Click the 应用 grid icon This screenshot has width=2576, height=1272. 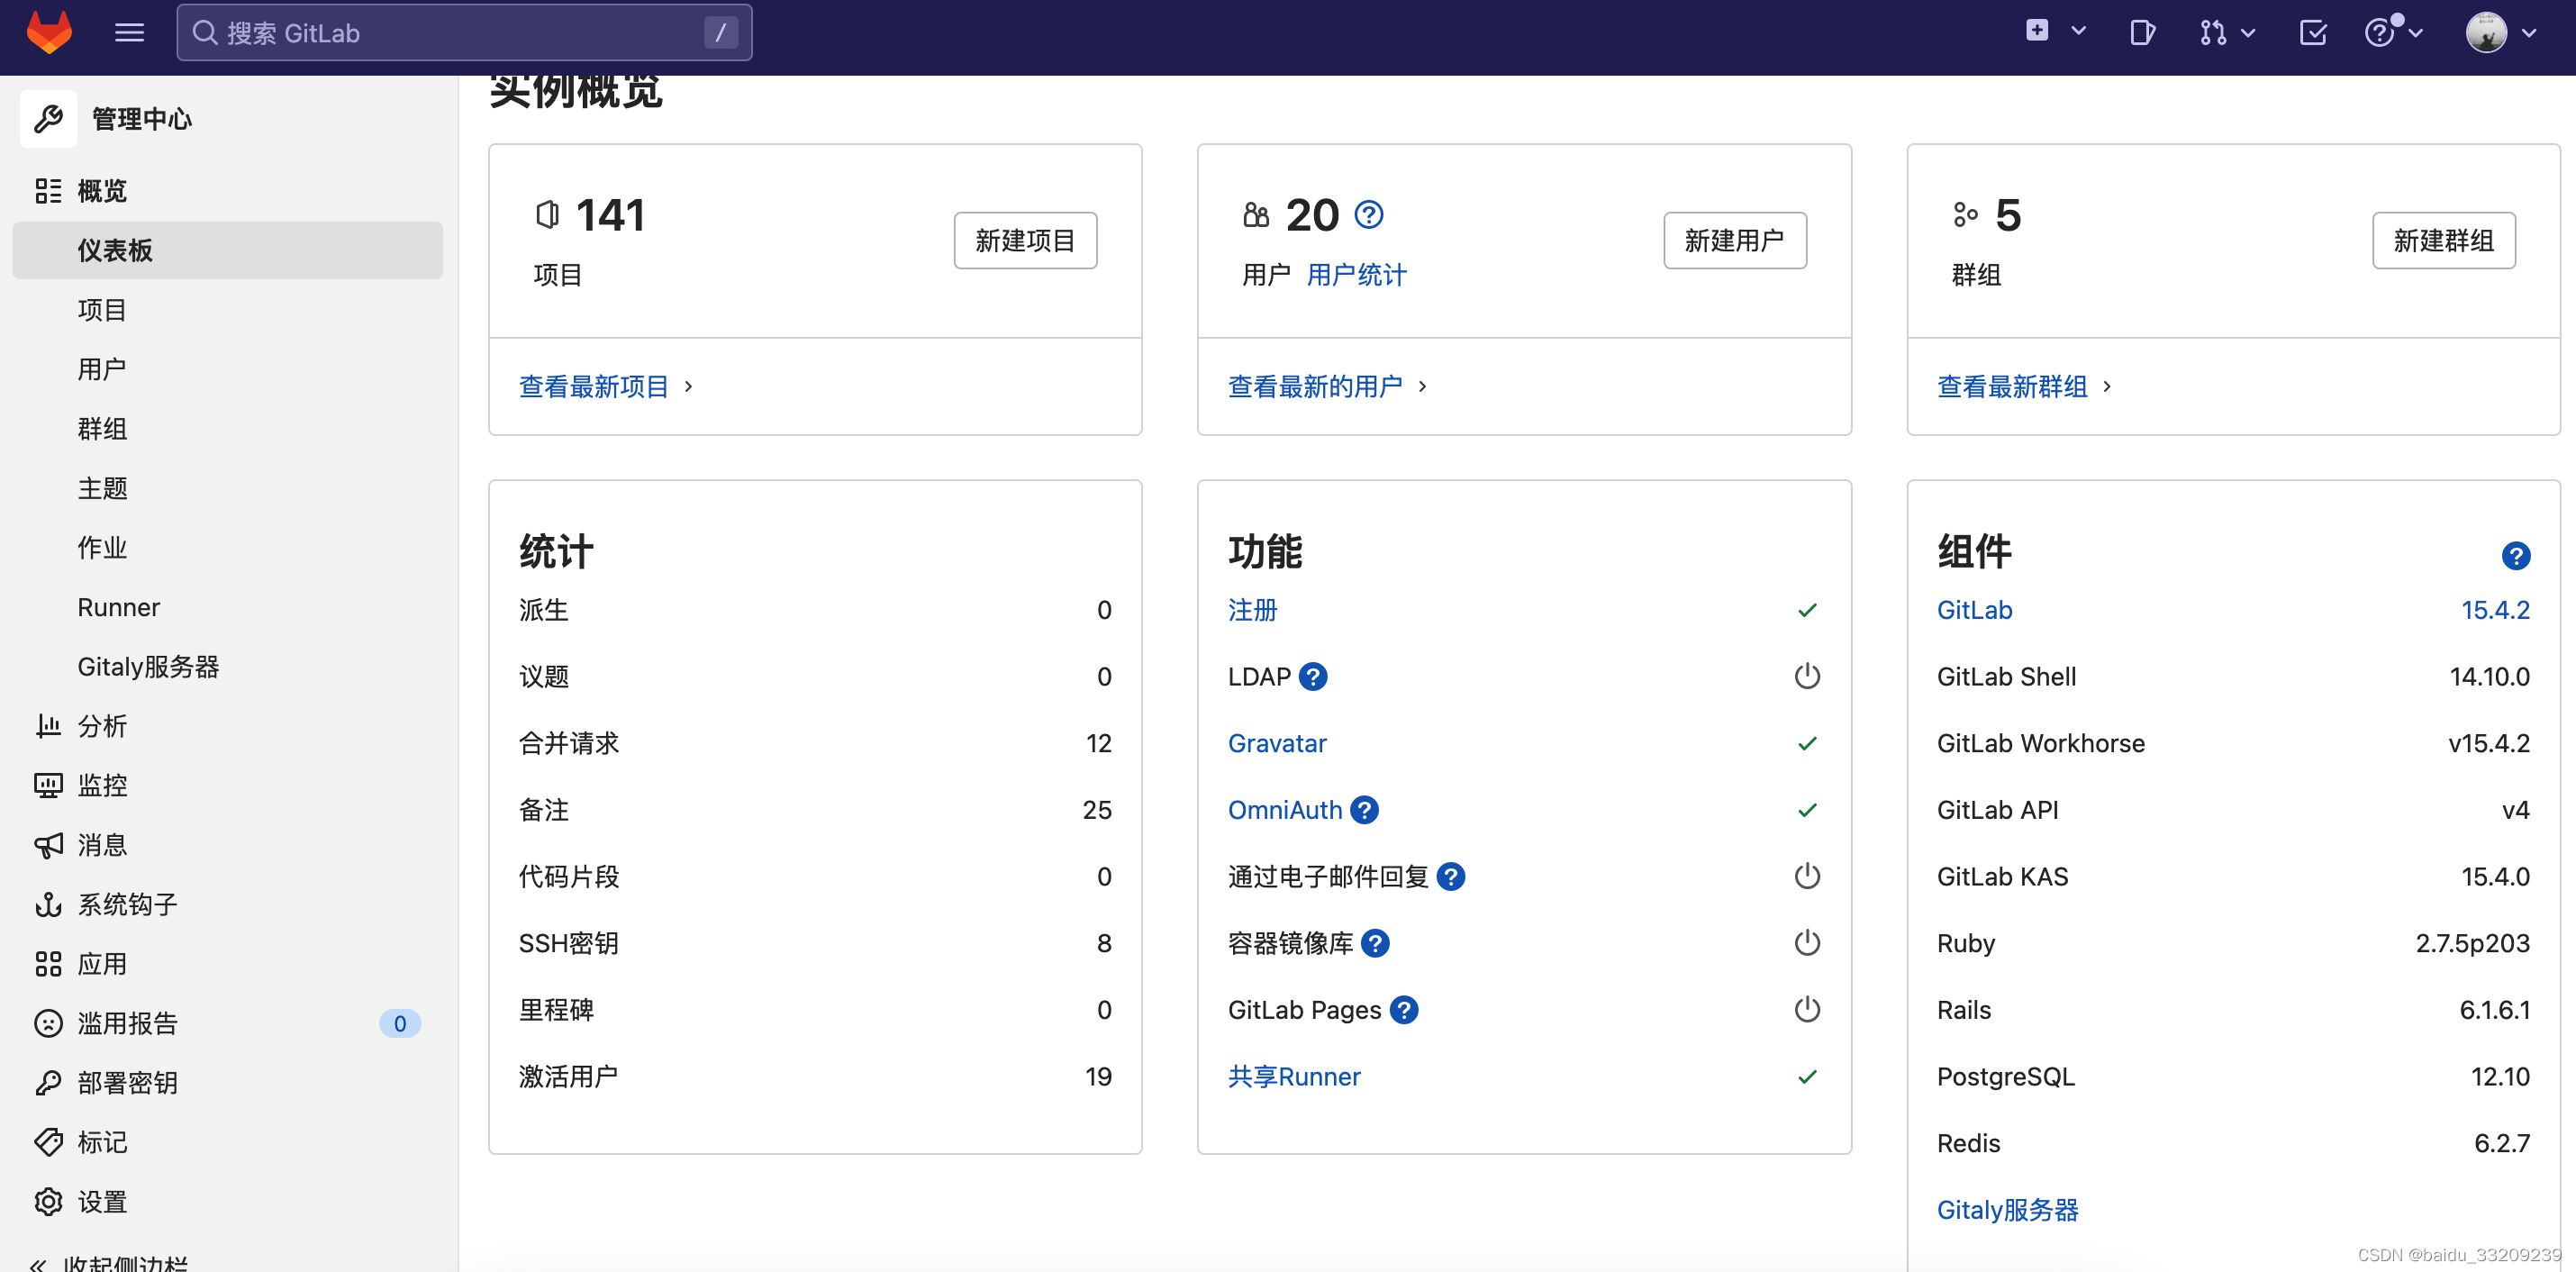coord(48,964)
